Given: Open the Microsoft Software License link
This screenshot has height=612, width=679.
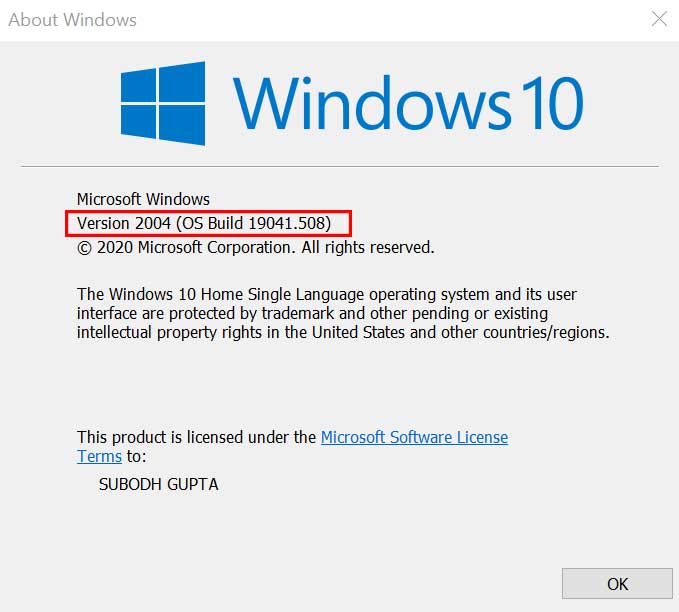Looking at the screenshot, I should (x=414, y=437).
